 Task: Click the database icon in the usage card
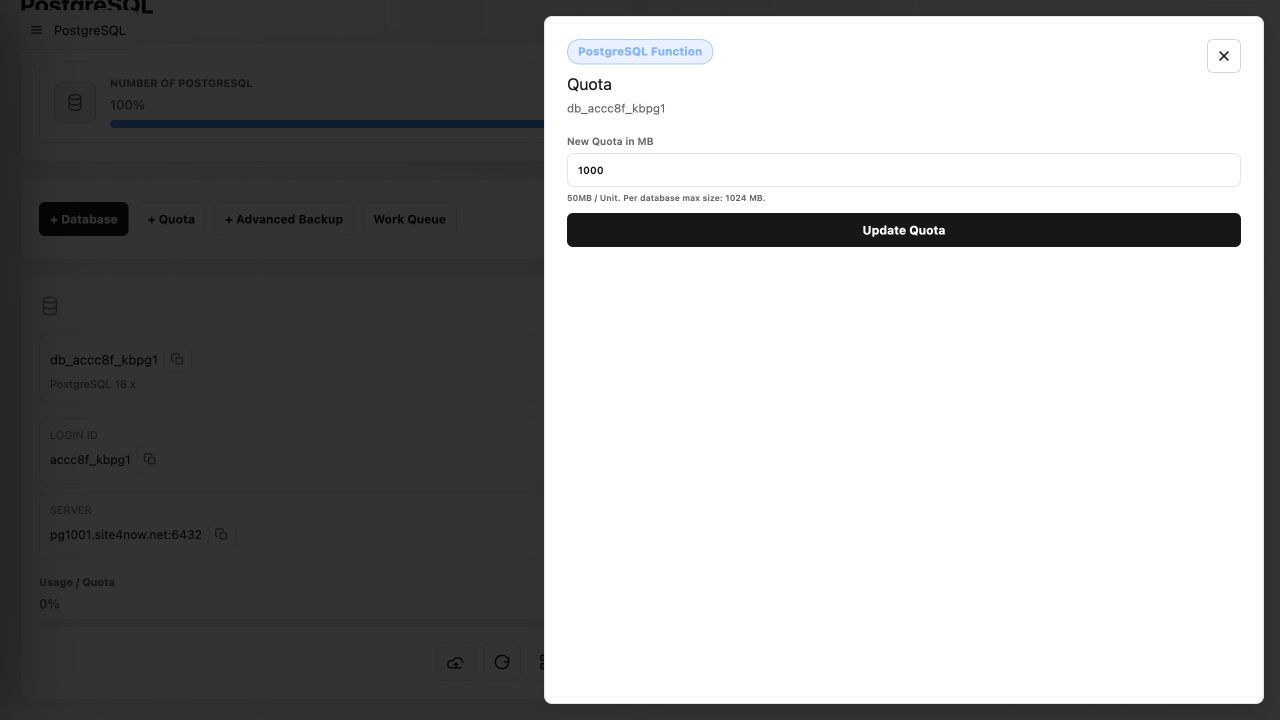tap(75, 103)
